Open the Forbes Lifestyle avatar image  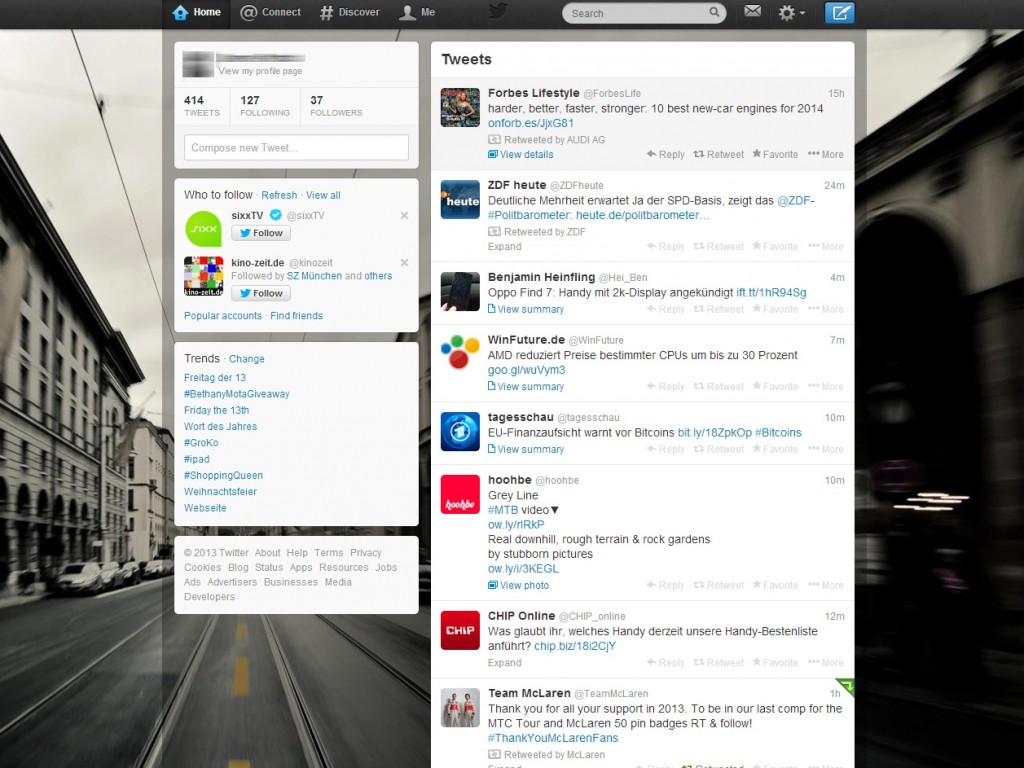point(460,108)
